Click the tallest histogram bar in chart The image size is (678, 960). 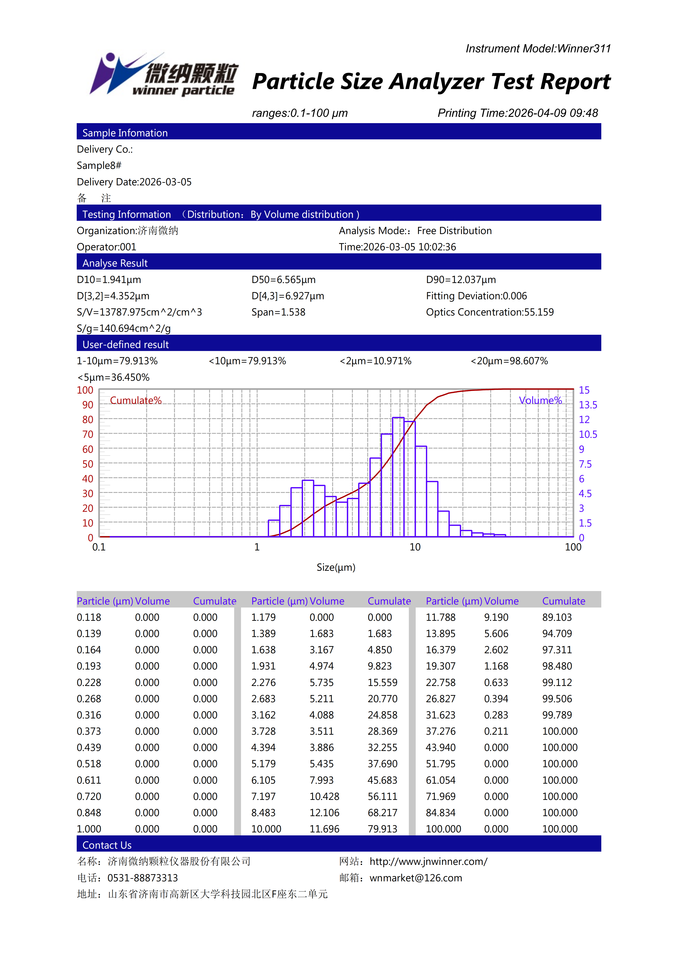tap(398, 477)
